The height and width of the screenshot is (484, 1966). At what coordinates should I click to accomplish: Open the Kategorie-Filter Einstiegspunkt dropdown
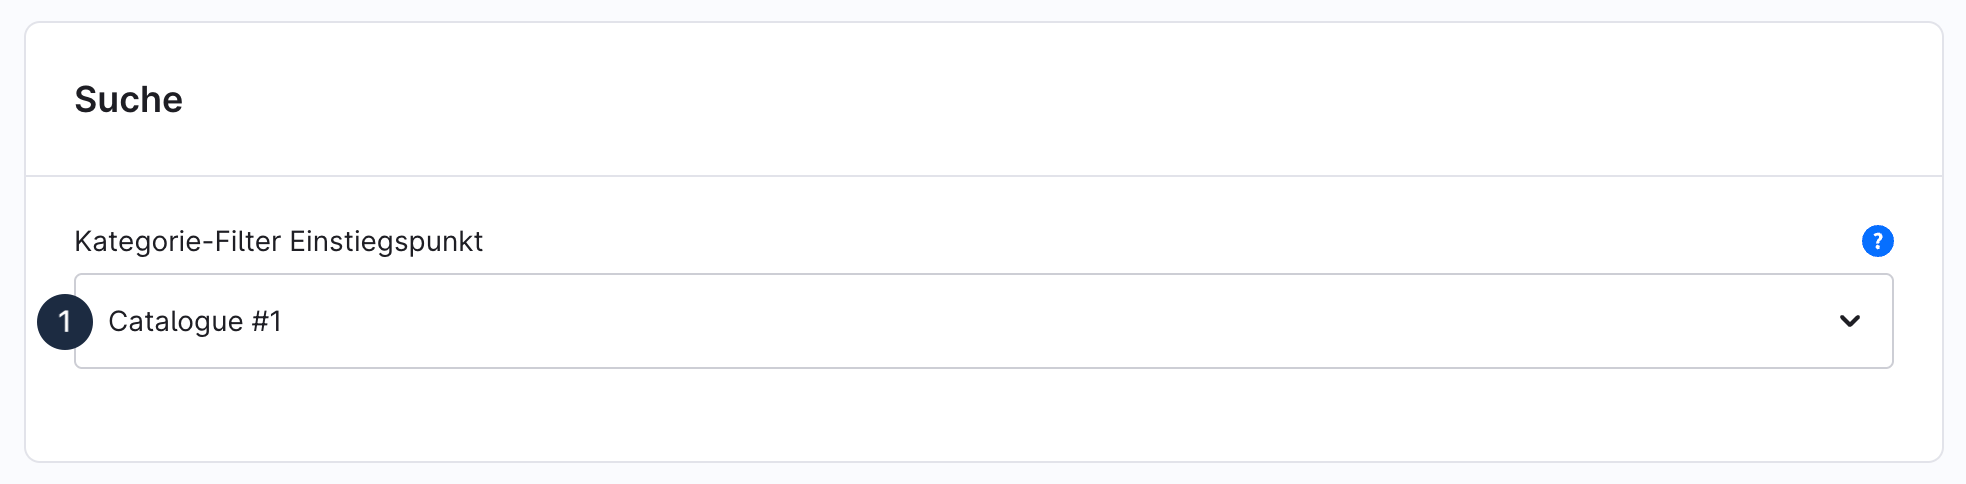pyautogui.click(x=983, y=321)
